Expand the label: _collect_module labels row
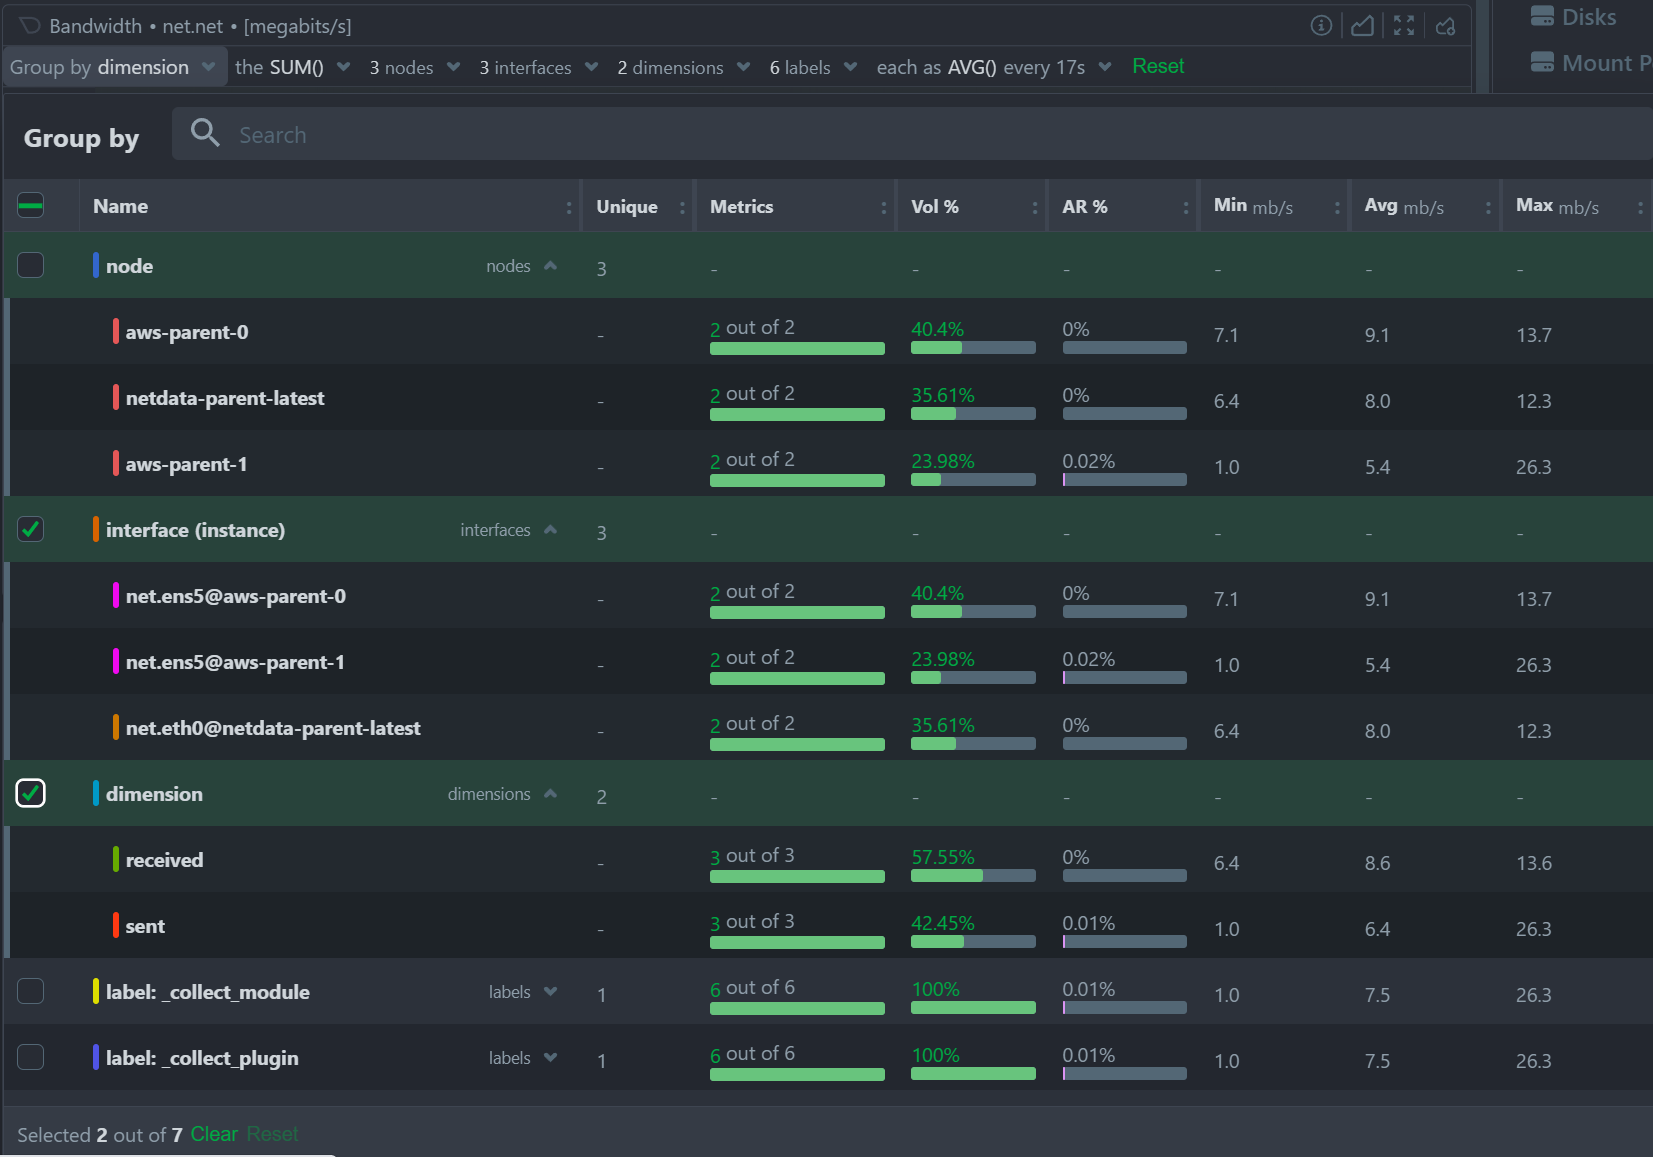Image resolution: width=1653 pixels, height=1157 pixels. coord(550,992)
